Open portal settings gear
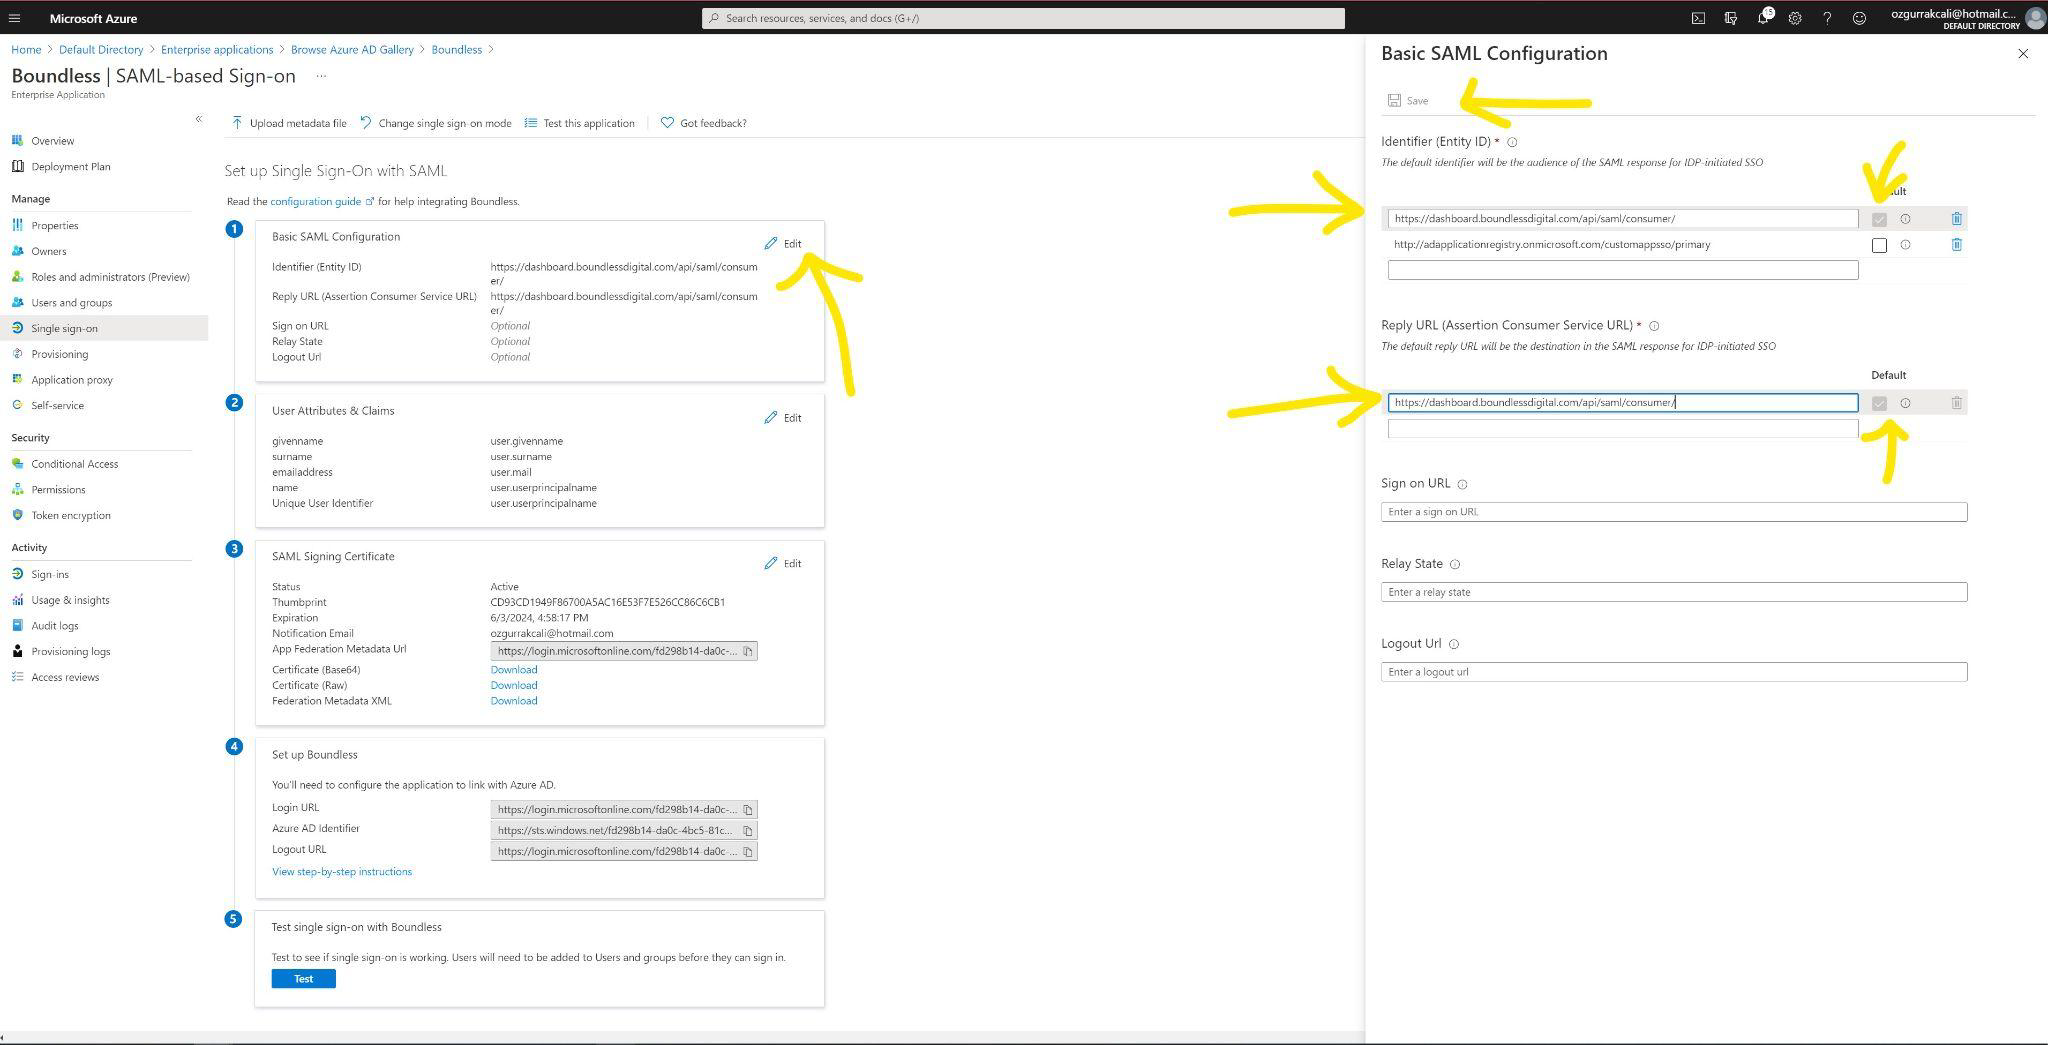Screen dimensions: 2048x1045 (x=1795, y=18)
